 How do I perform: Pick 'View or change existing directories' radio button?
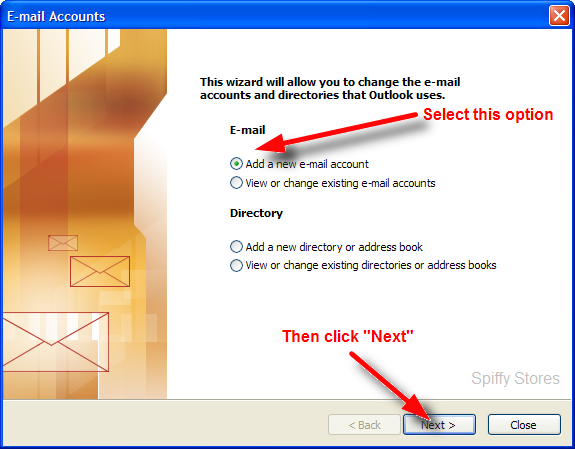(x=236, y=265)
